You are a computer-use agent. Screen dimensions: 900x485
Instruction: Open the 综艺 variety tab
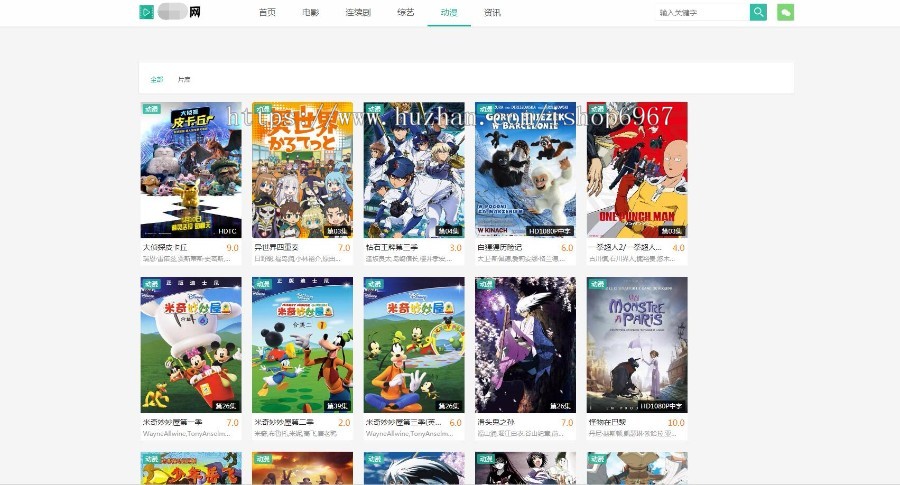click(406, 13)
